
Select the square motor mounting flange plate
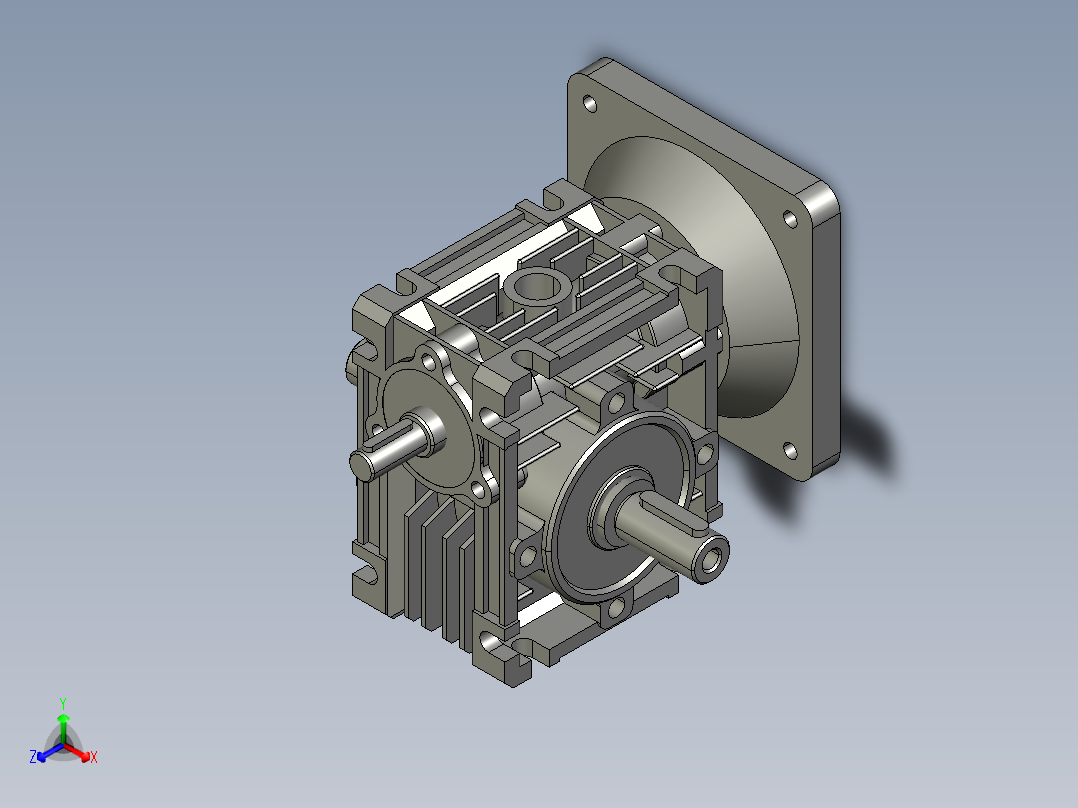[x=703, y=268]
